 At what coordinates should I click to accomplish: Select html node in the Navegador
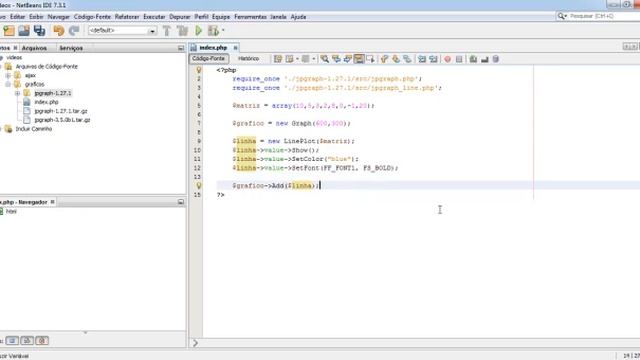[x=11, y=212]
